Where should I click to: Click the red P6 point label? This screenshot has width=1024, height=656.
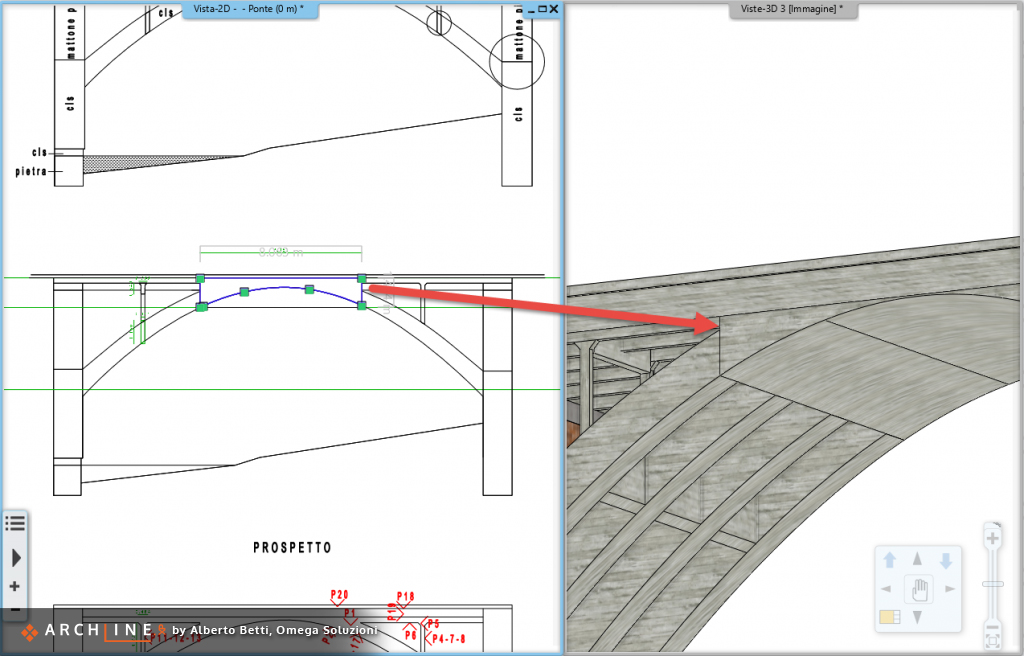coord(410,635)
